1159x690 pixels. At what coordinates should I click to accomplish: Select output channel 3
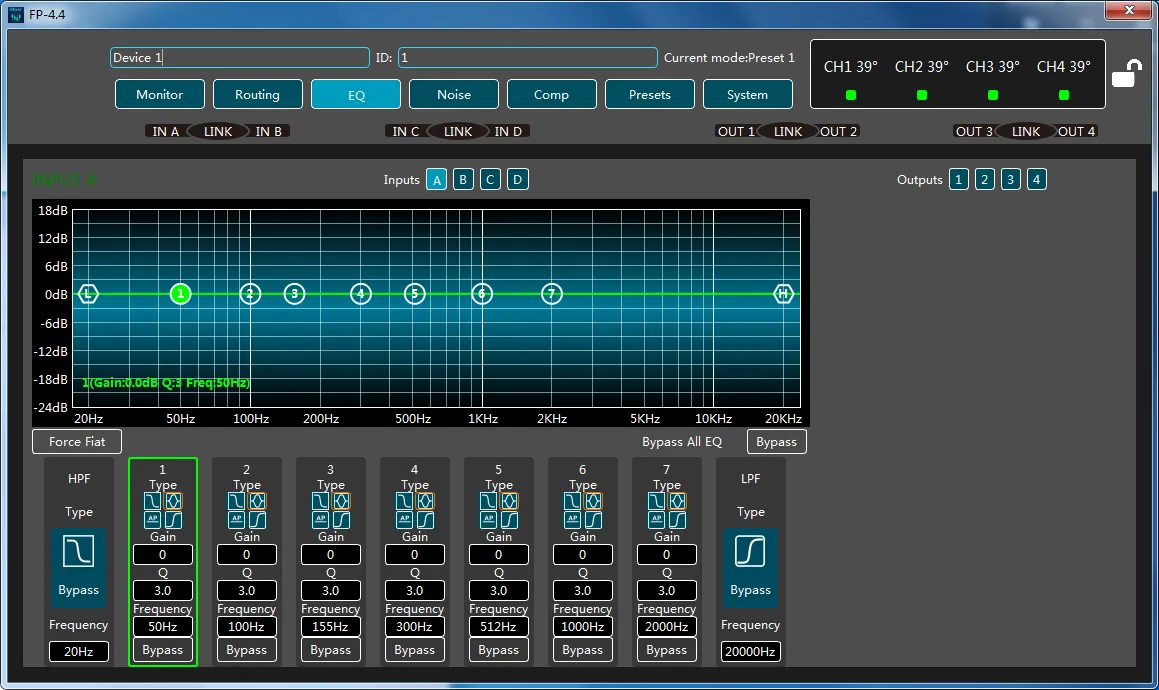click(1011, 180)
